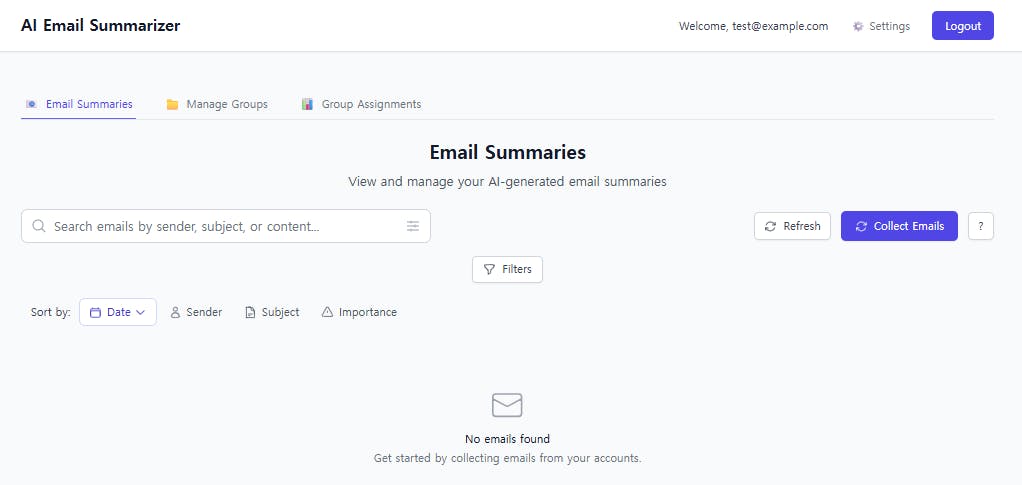Log out with the Logout button
The height and width of the screenshot is (485, 1022).
point(963,26)
